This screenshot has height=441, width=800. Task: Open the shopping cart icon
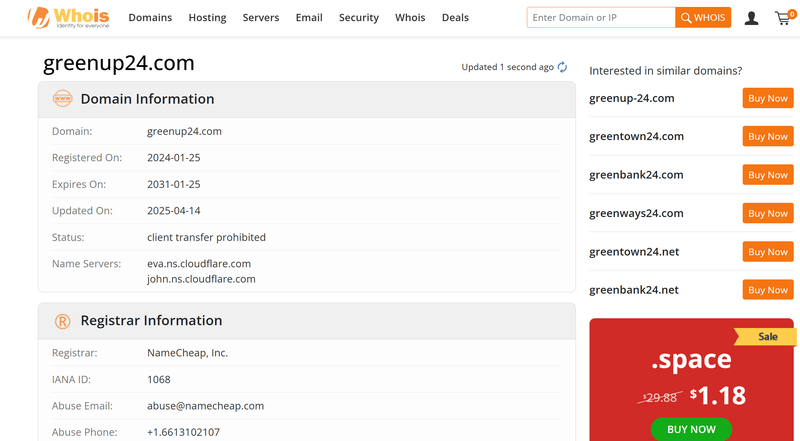[x=785, y=18]
